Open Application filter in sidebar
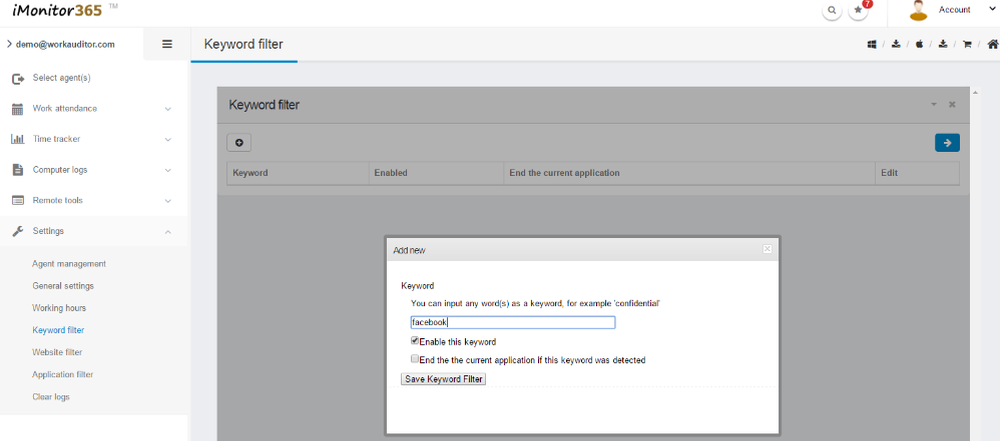 (x=62, y=375)
